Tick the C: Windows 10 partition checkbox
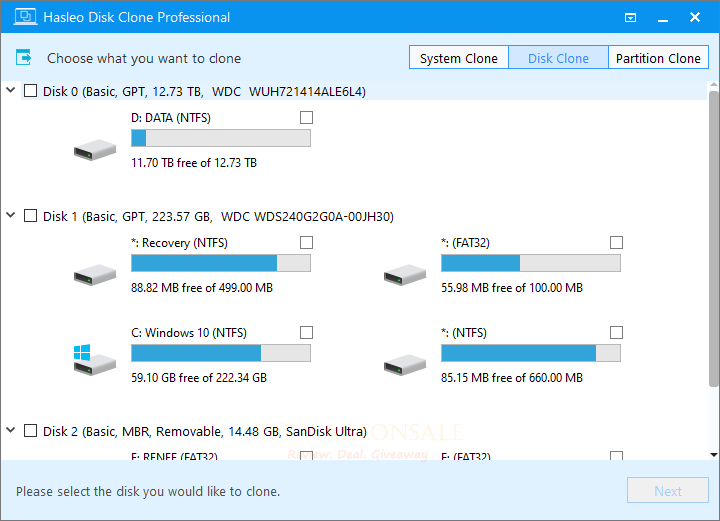 (306, 332)
